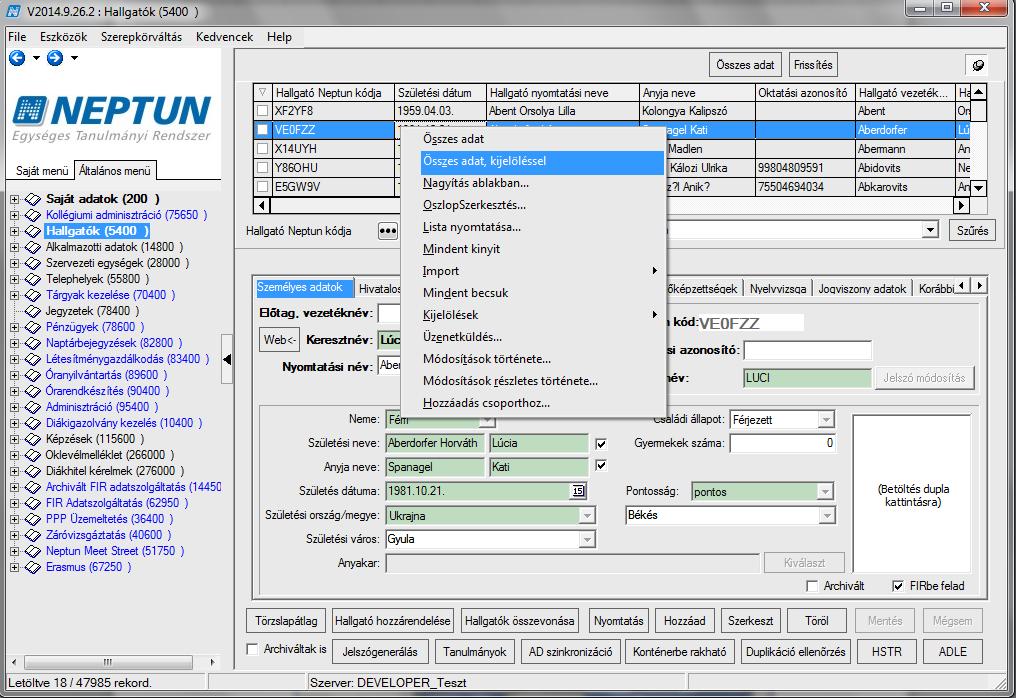Tick the checkbox for row X14UYH
This screenshot has height=698, width=1016.
pos(262,148)
